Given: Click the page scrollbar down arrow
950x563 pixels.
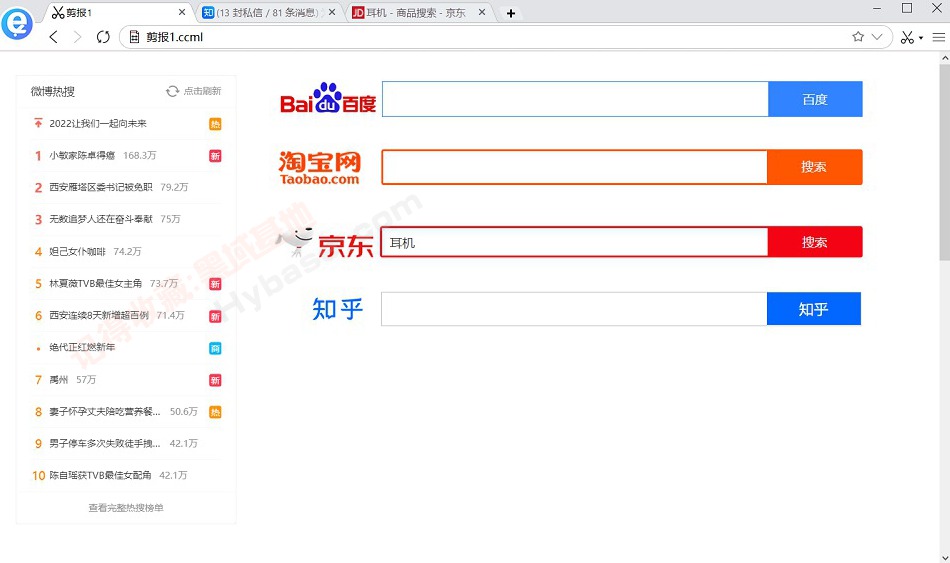Looking at the screenshot, I should tap(945, 557).
